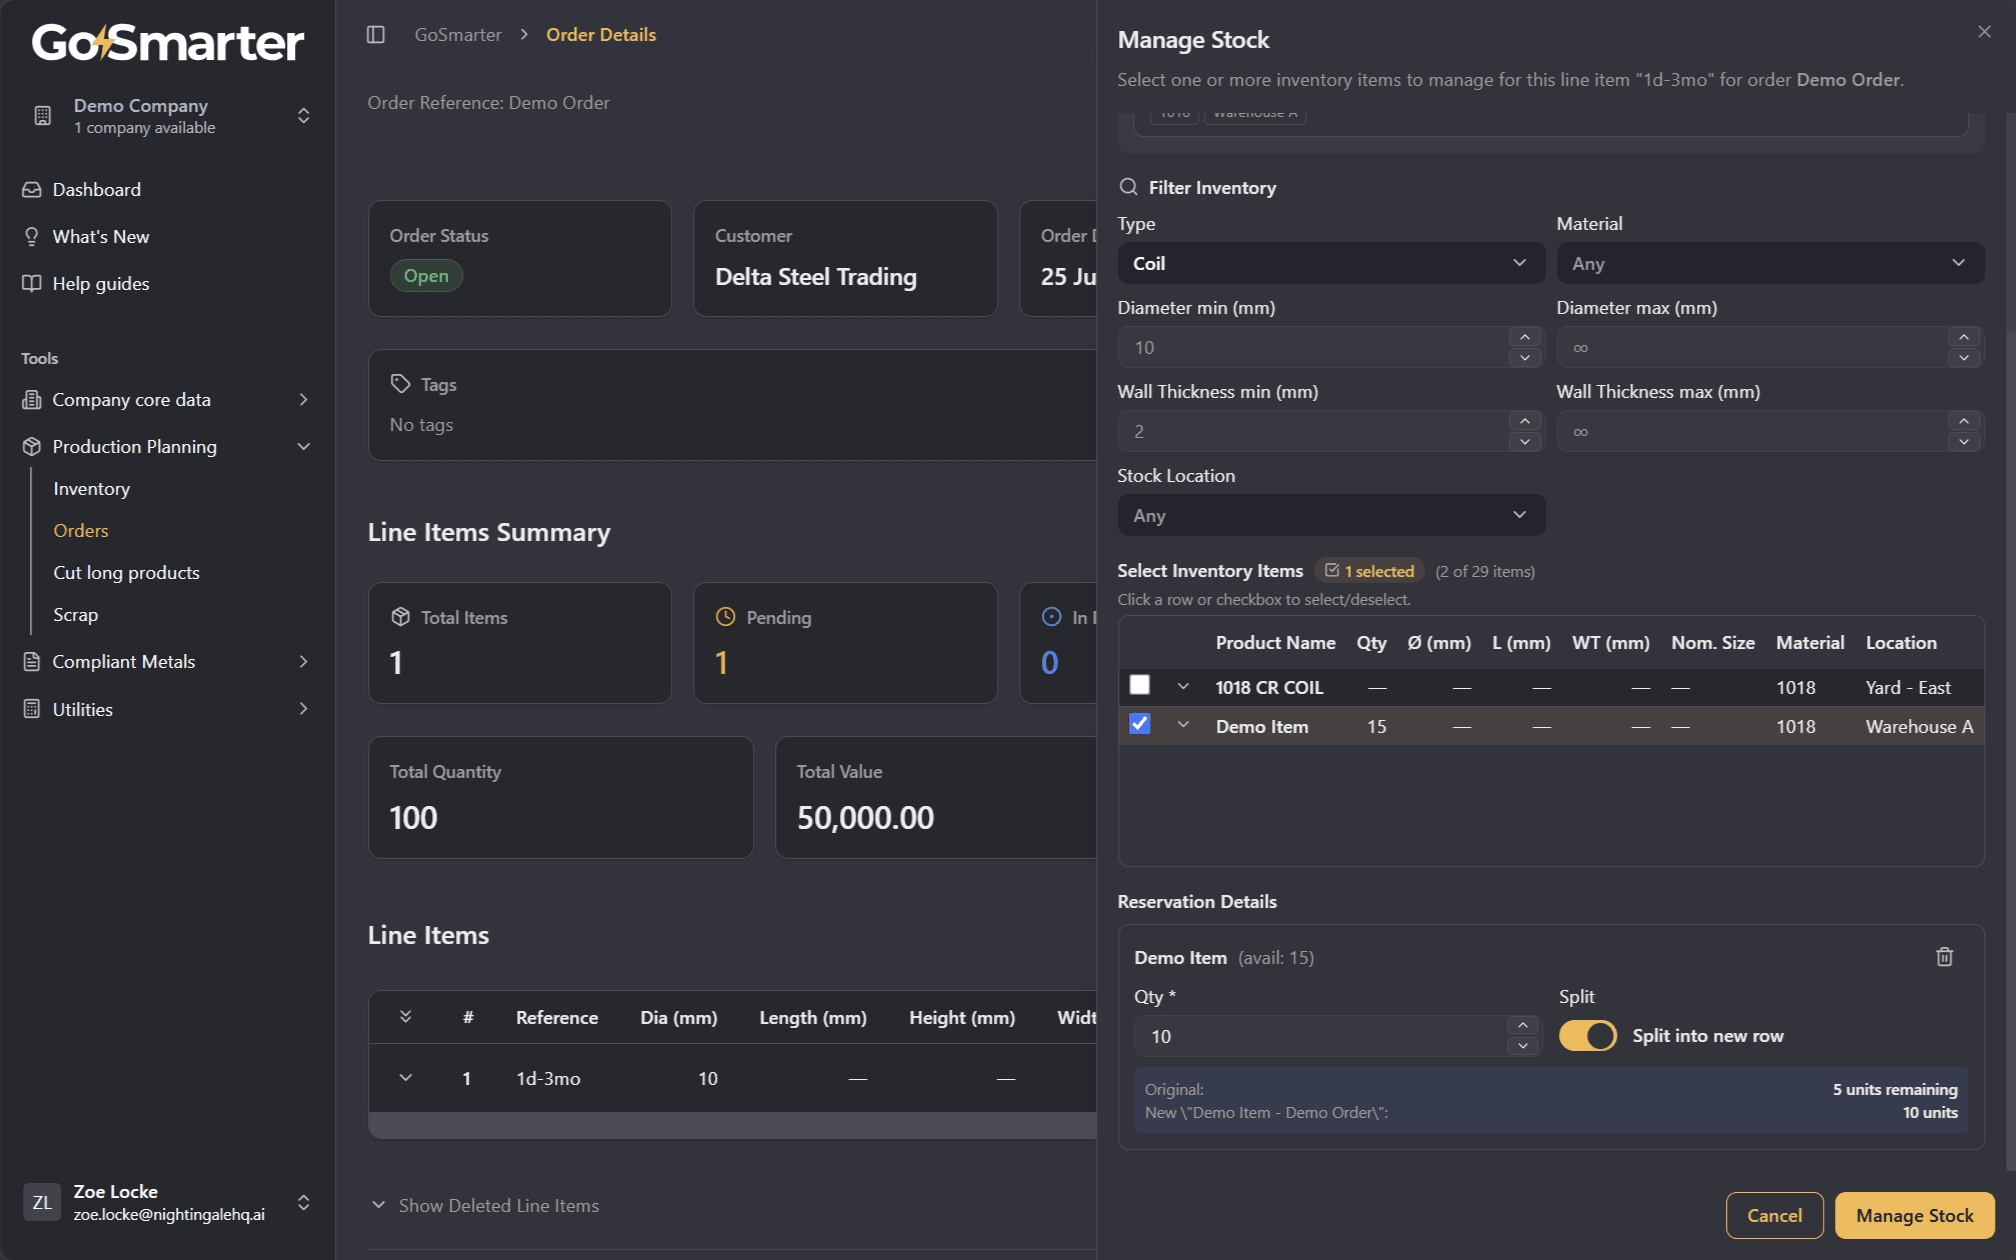Open Scrap page

(x=75, y=615)
